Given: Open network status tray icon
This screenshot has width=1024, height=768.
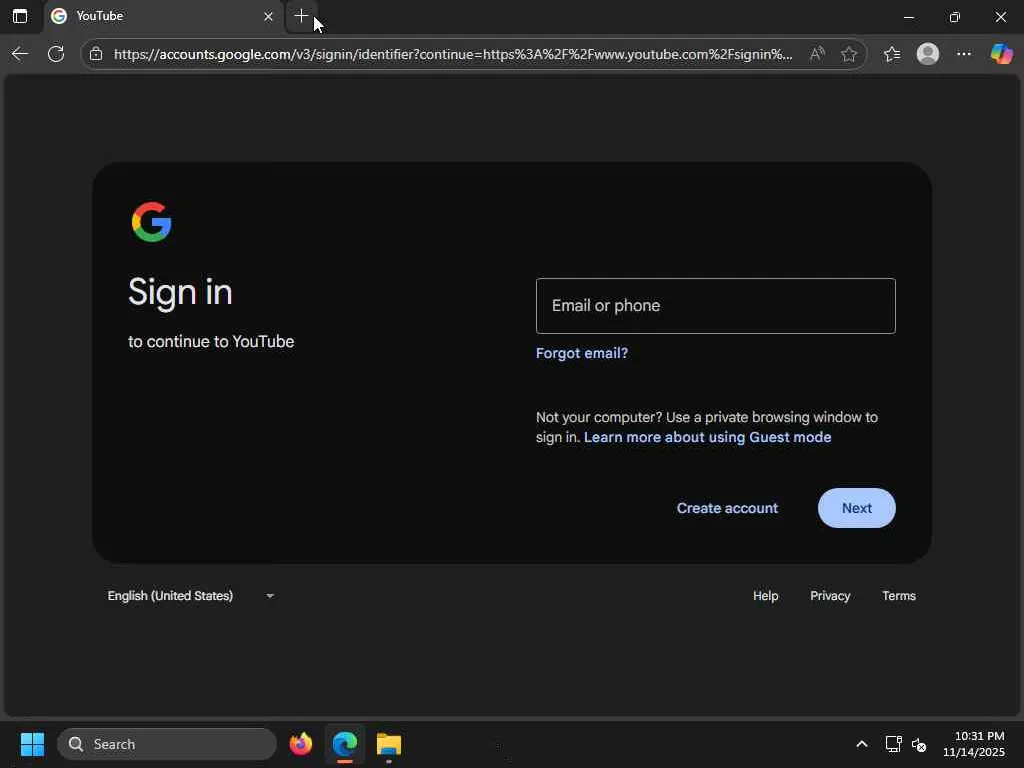Looking at the screenshot, I should (x=893, y=744).
